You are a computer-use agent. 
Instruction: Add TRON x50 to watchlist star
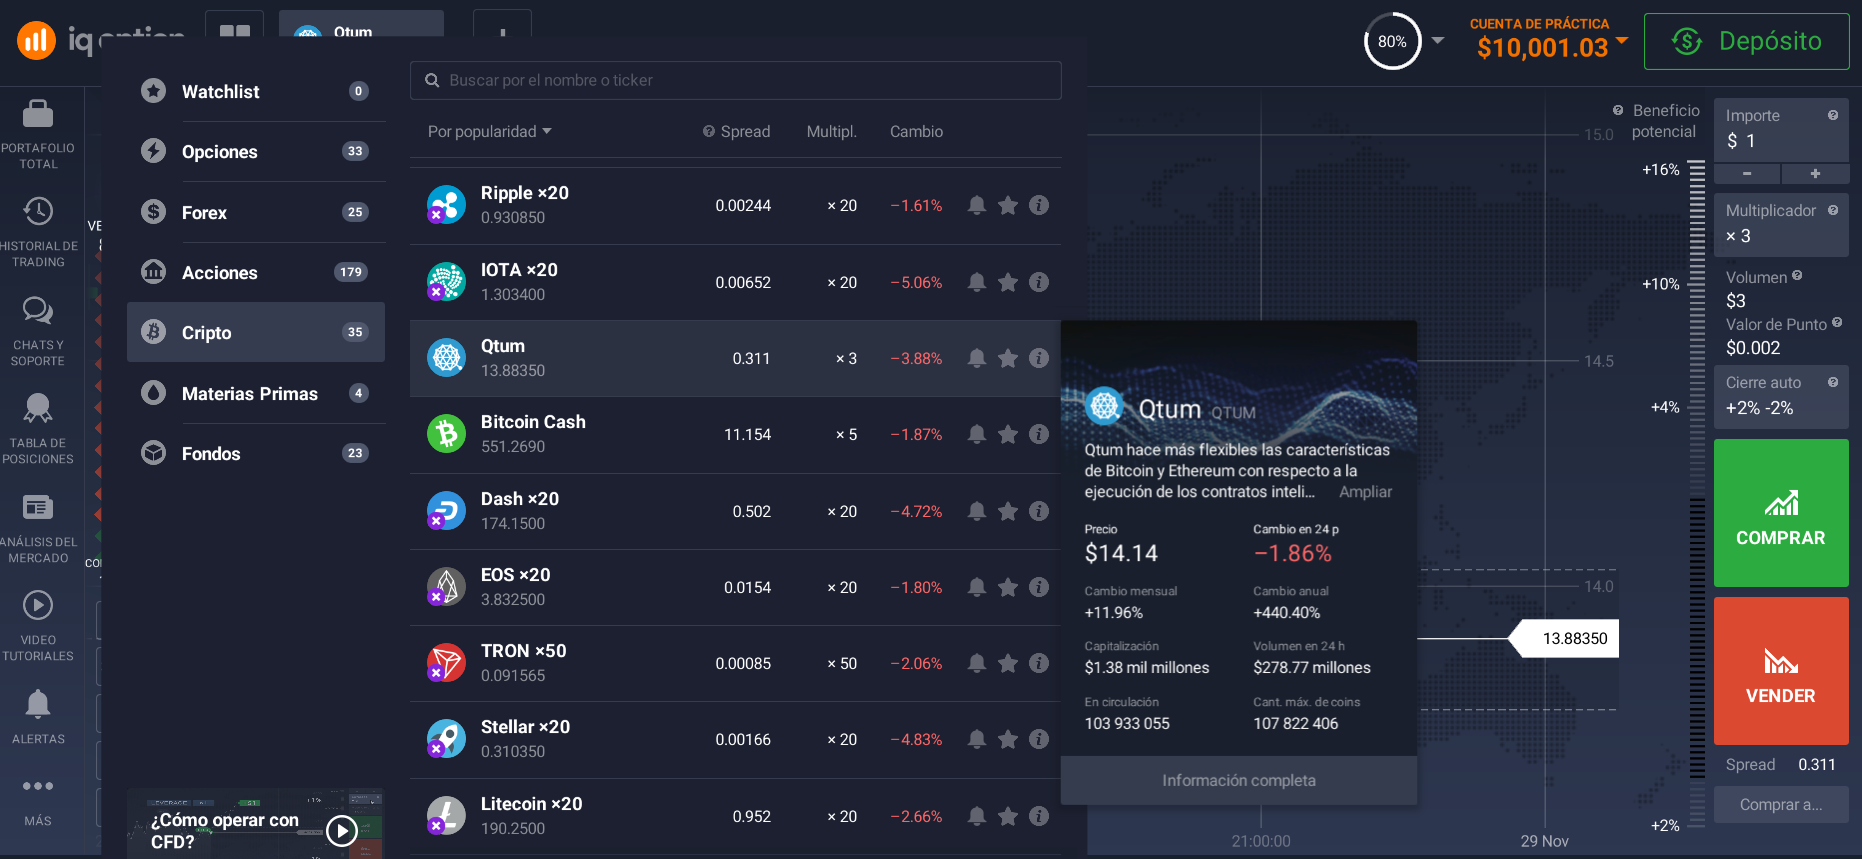1008,663
